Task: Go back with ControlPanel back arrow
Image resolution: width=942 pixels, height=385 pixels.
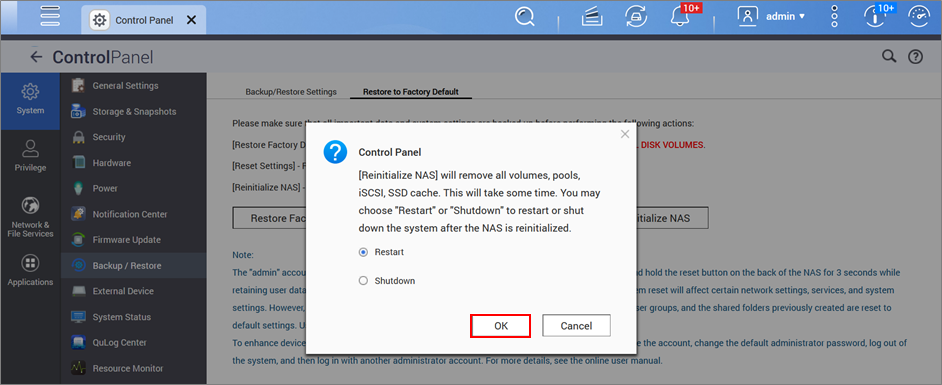Action: click(37, 57)
